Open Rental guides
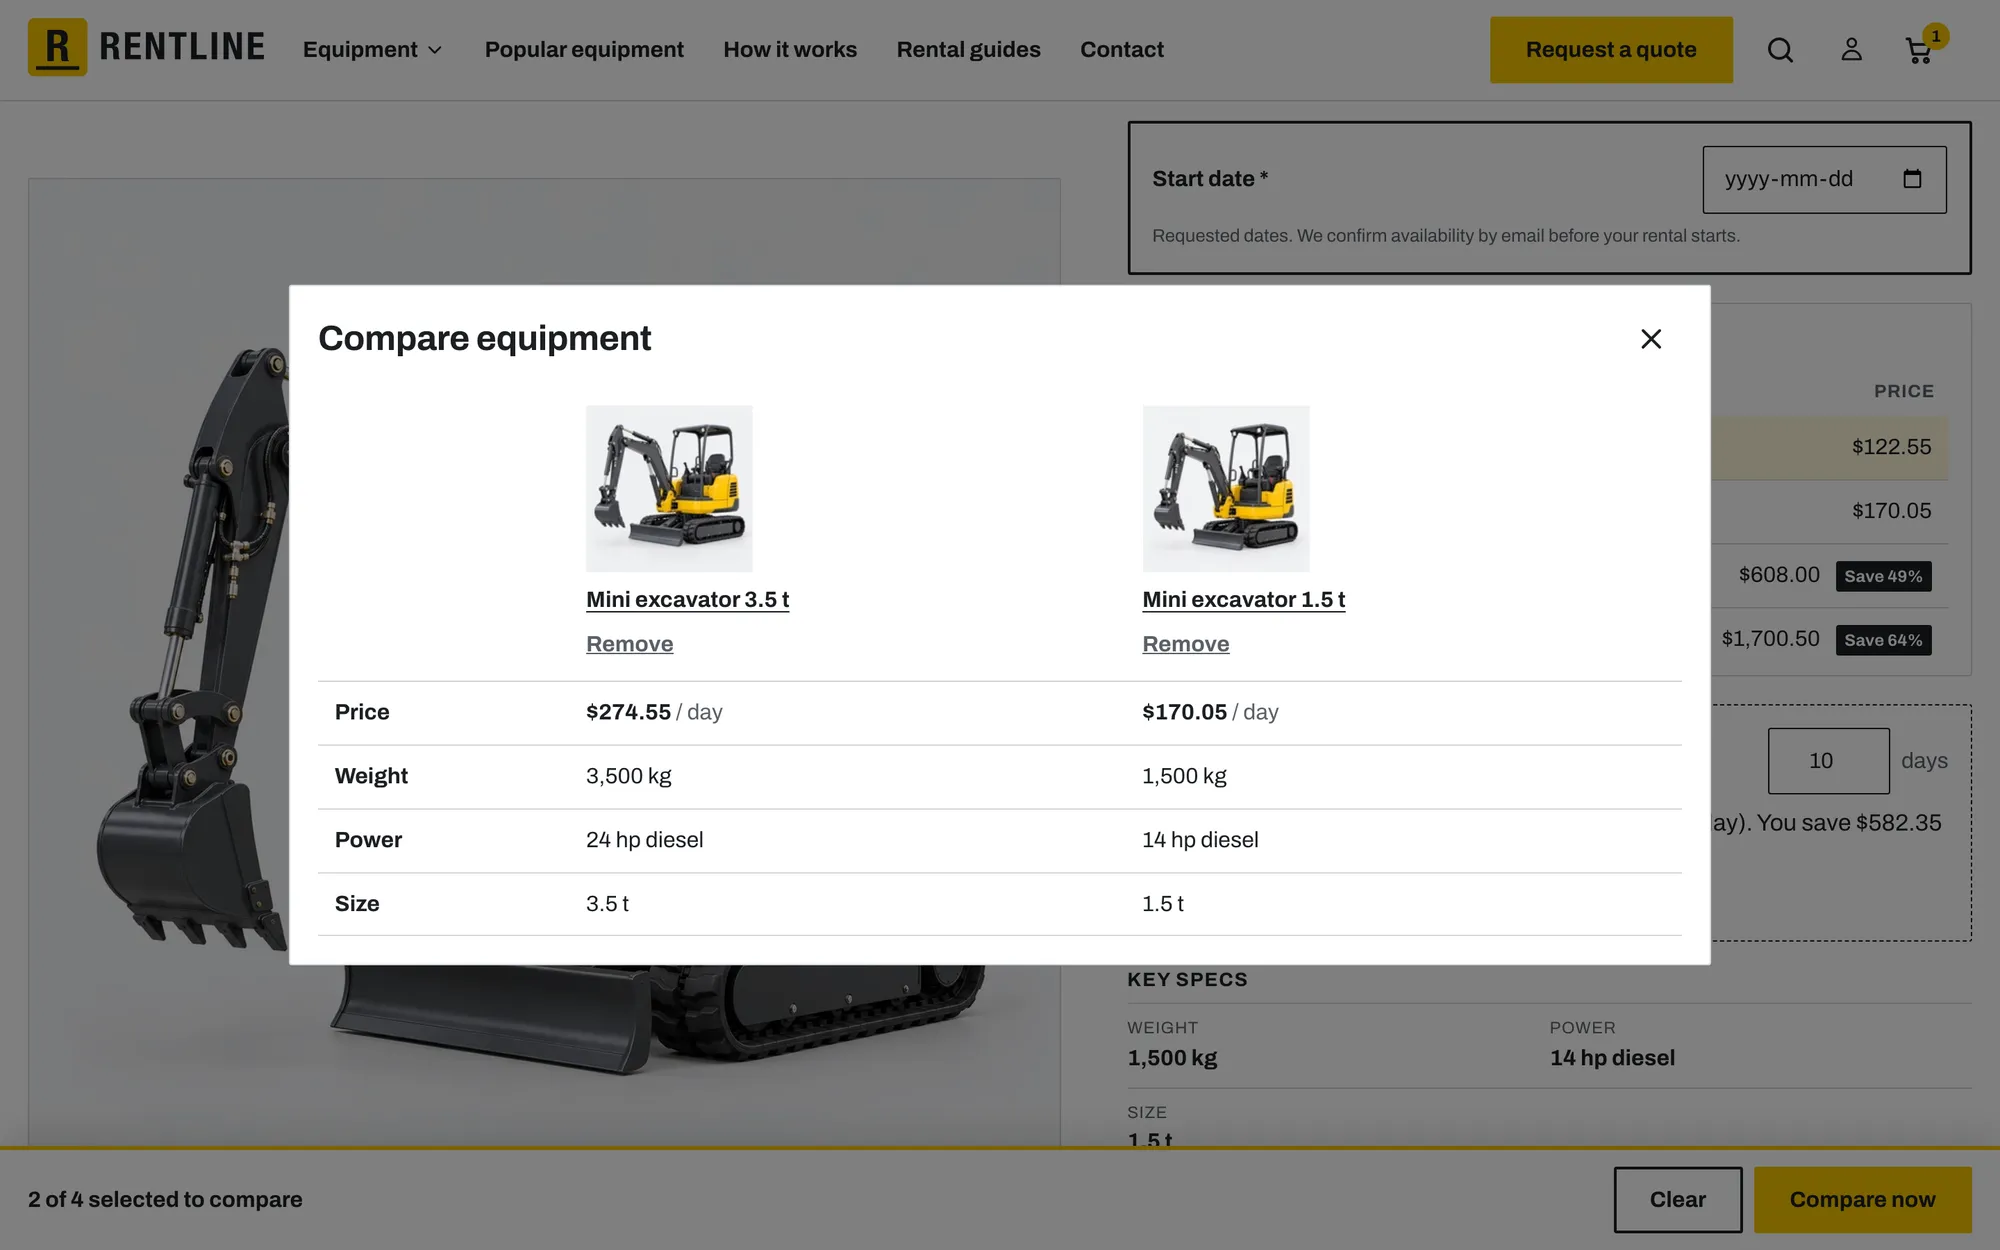The height and width of the screenshot is (1250, 2000). [968, 49]
